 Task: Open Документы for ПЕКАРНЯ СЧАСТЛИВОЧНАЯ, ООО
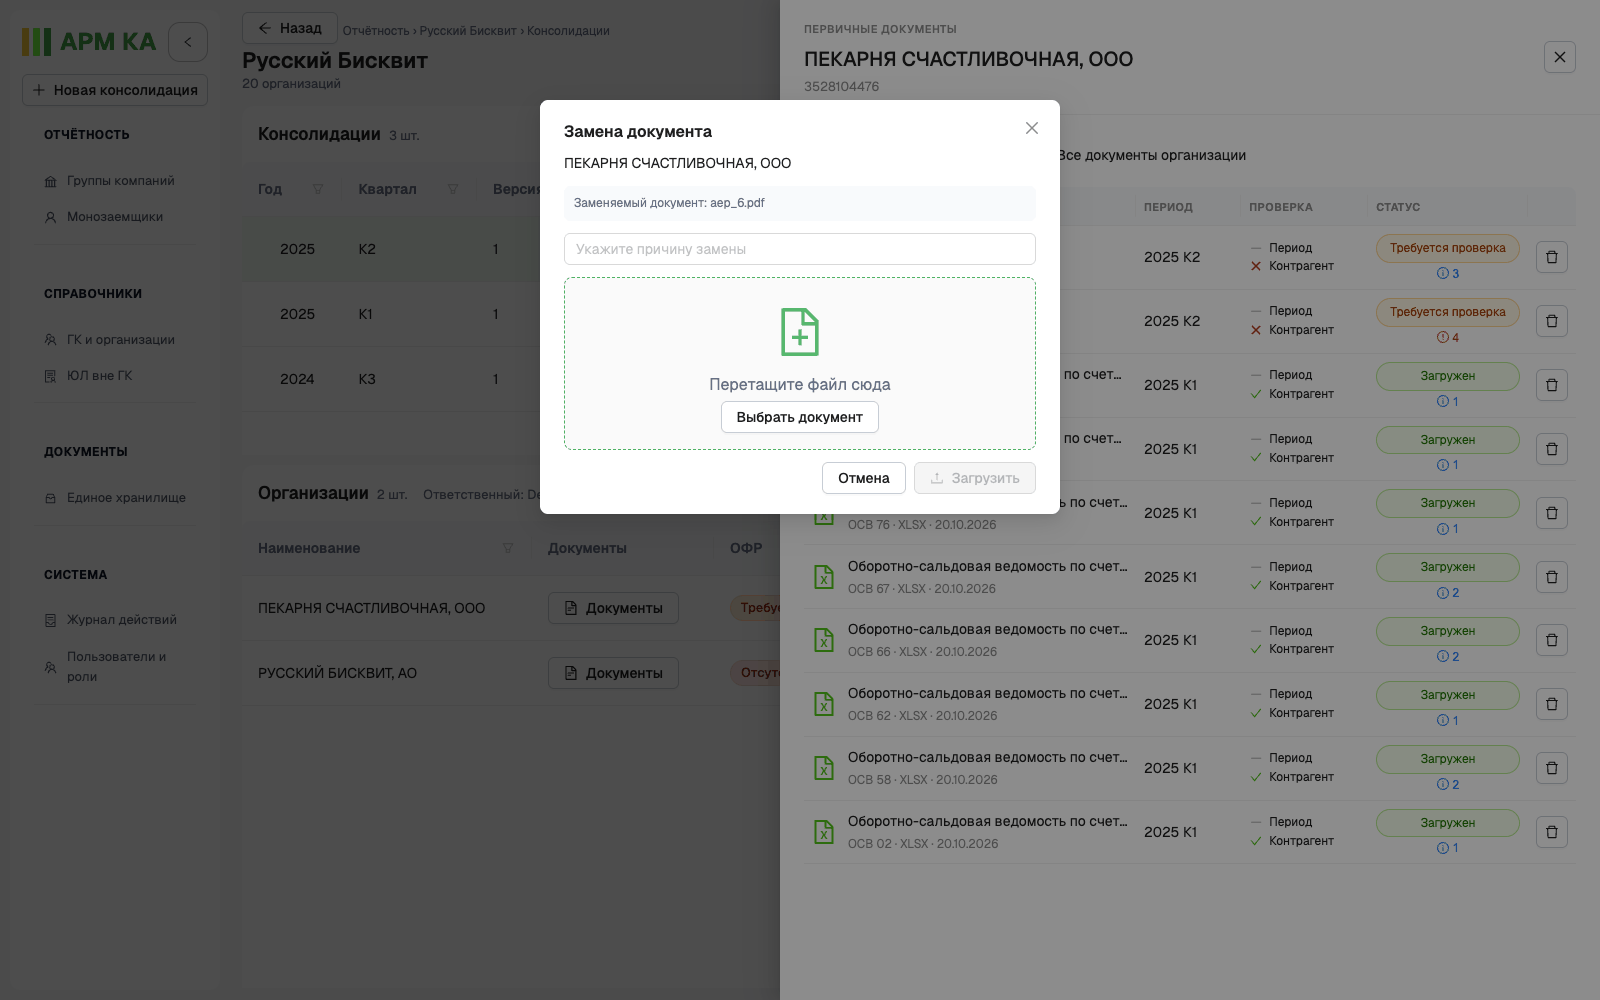(x=613, y=608)
